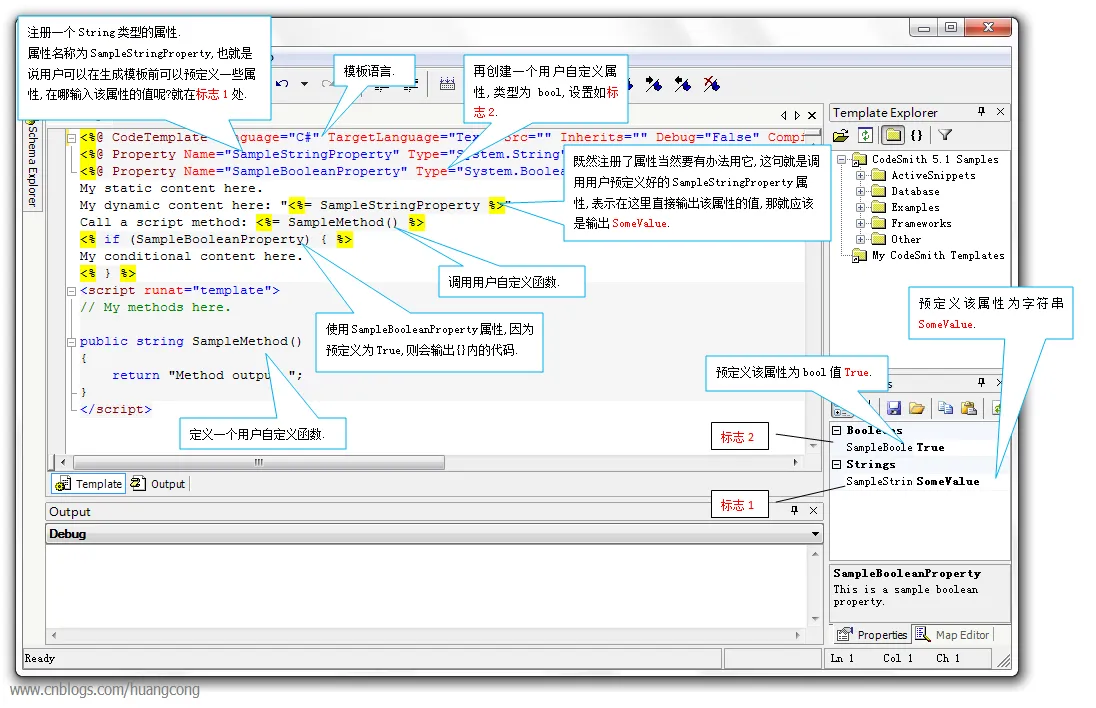Pin the Output panel

(x=795, y=511)
